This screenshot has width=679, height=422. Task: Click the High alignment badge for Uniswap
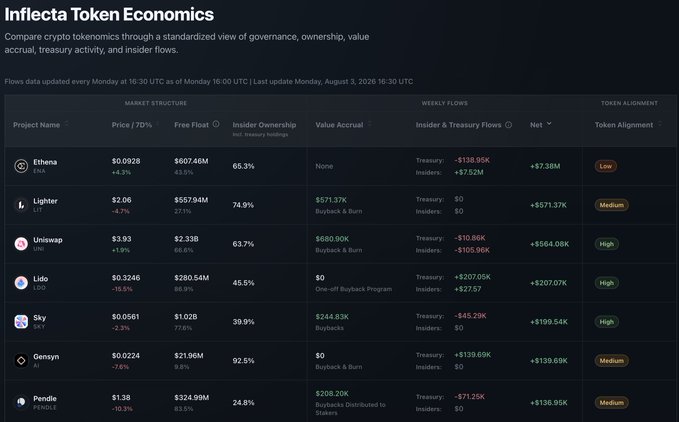pyautogui.click(x=606, y=244)
